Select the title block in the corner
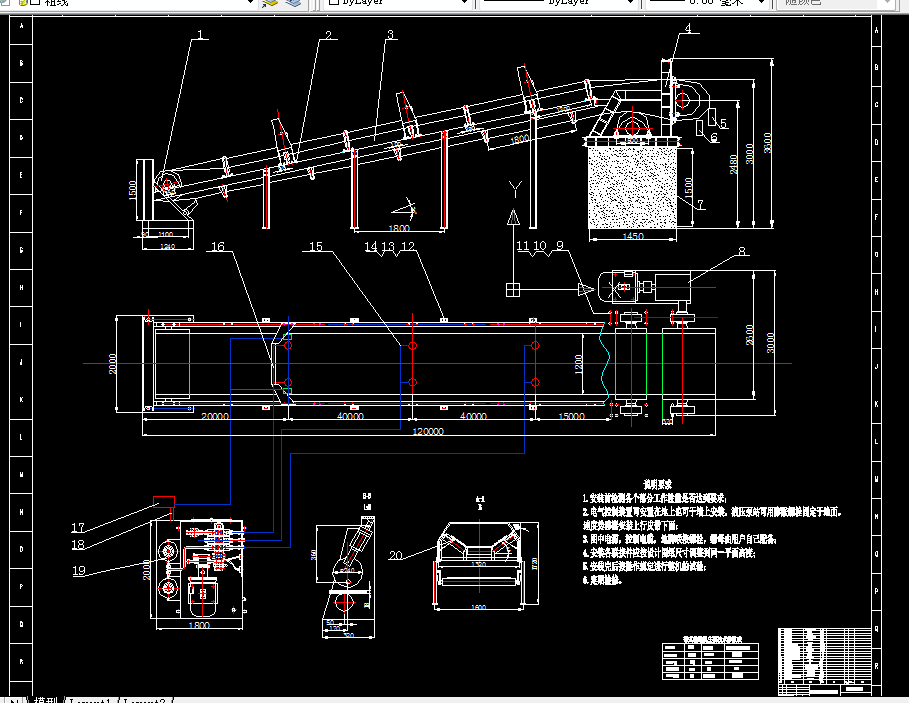 825,661
